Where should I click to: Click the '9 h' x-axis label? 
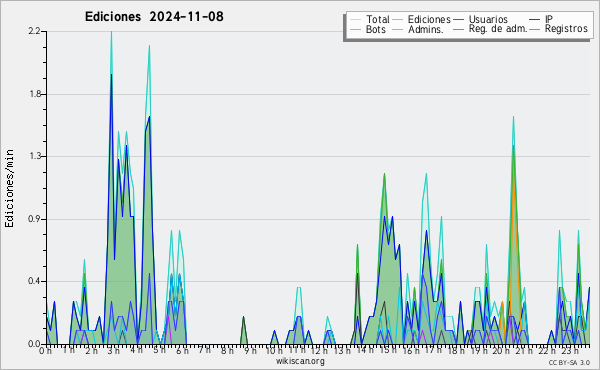pyautogui.click(x=250, y=350)
